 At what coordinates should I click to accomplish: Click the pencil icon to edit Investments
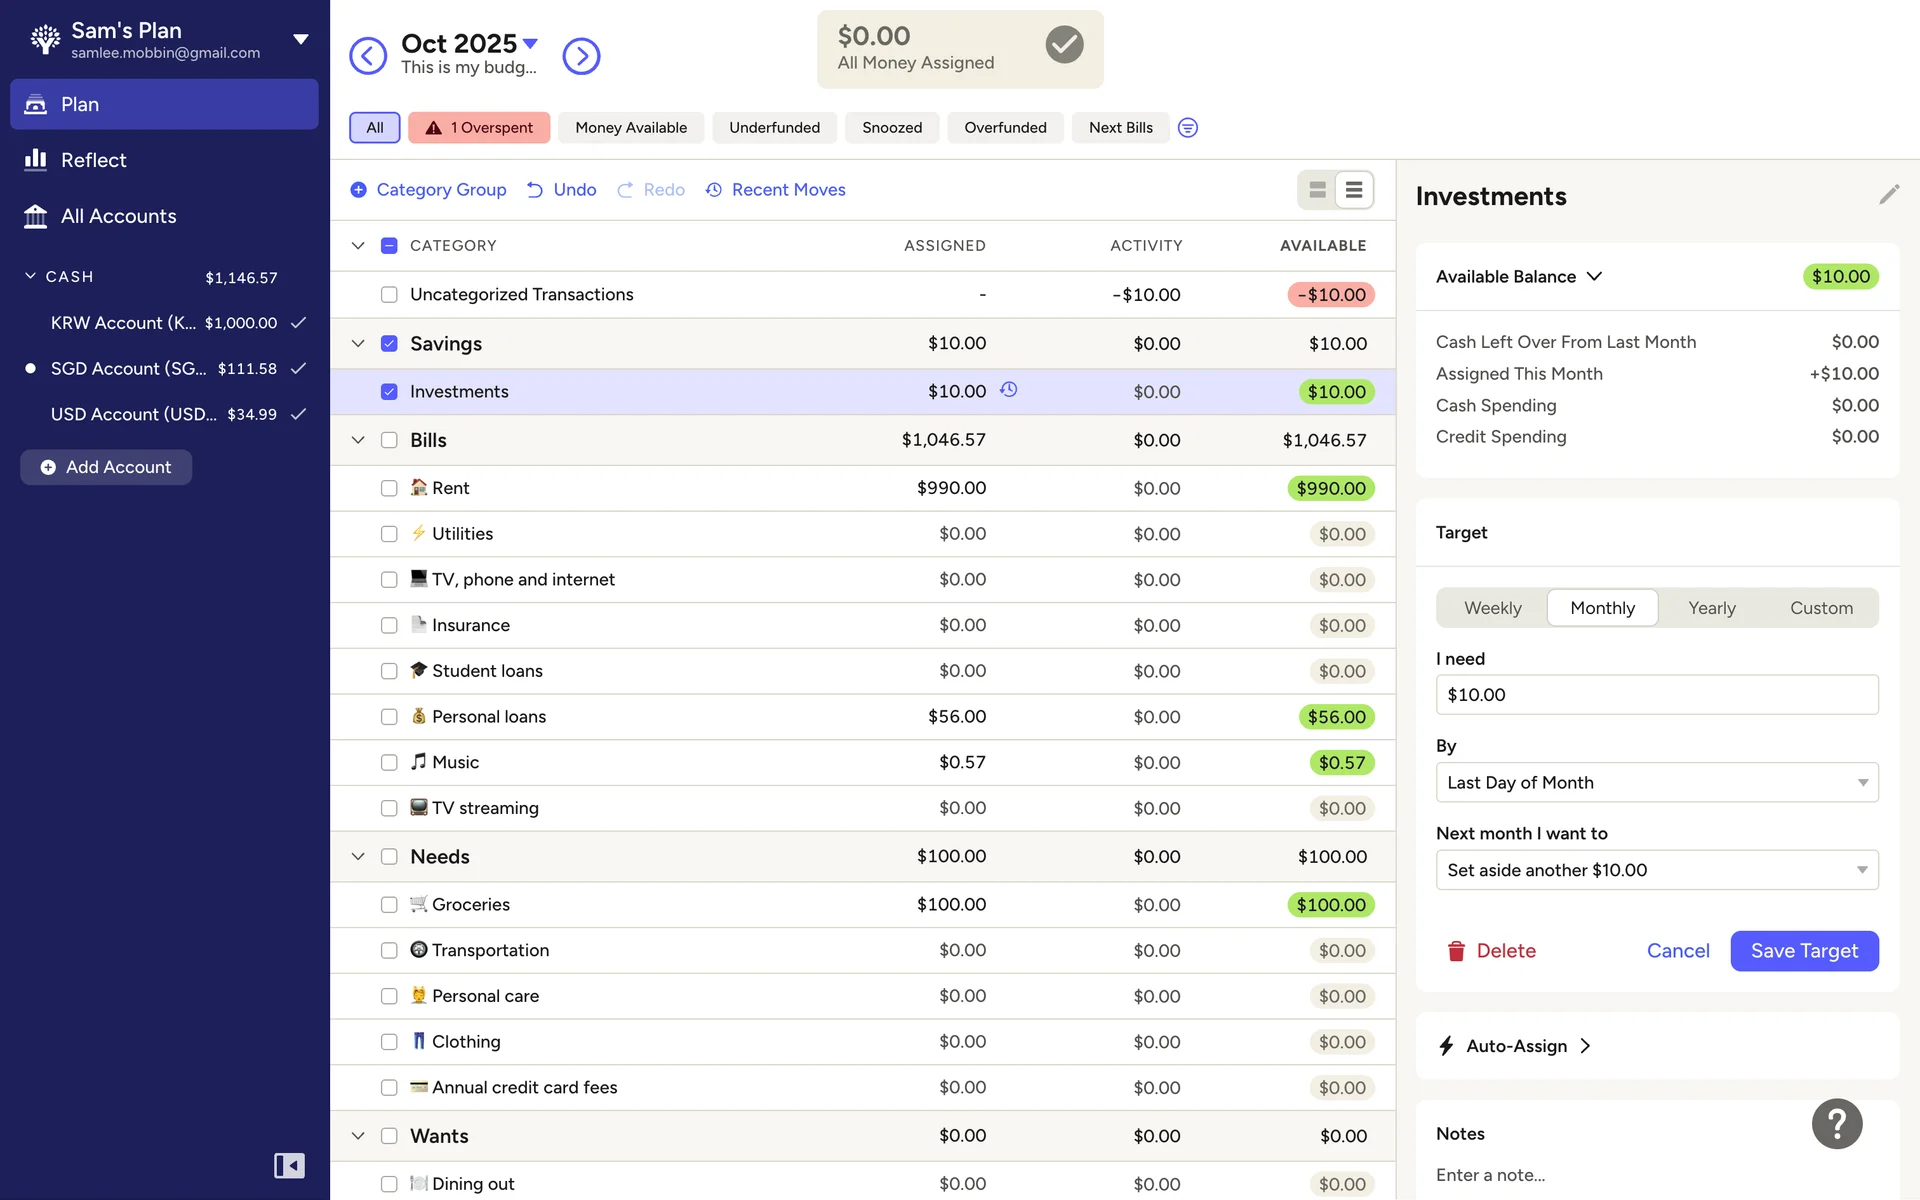click(x=1888, y=195)
